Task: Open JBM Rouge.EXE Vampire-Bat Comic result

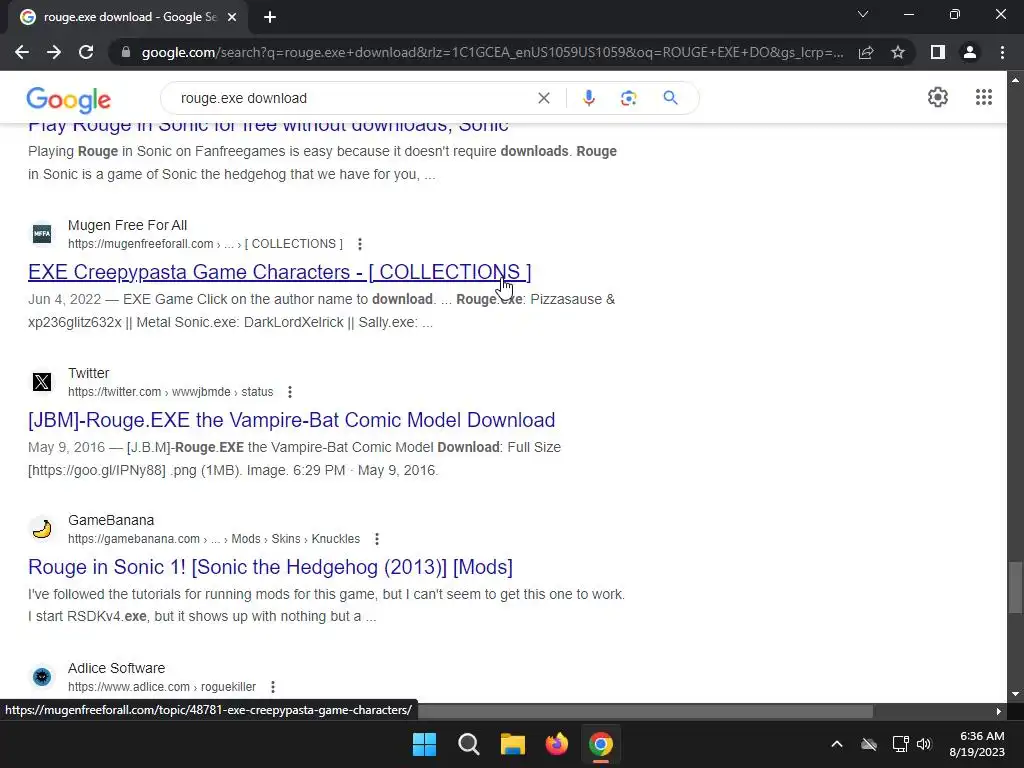Action: pyautogui.click(x=291, y=420)
